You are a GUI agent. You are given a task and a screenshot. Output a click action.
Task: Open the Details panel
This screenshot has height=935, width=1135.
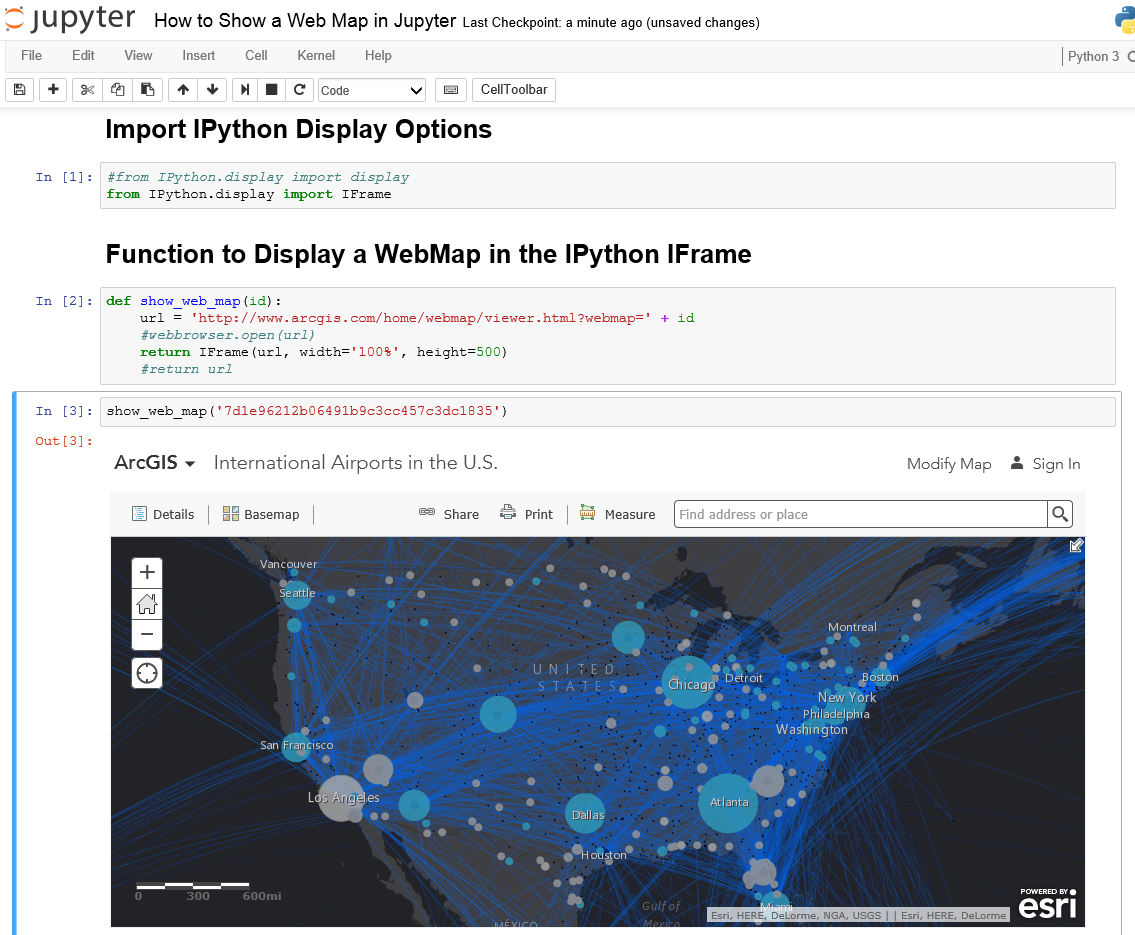pyautogui.click(x=164, y=514)
